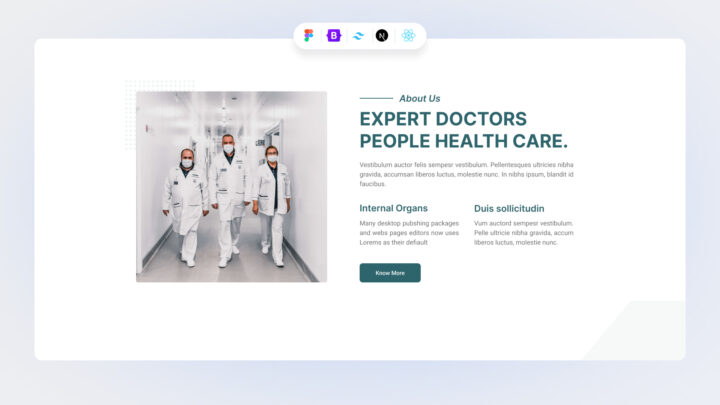
Task: Select the text under Internal Organs
Action: coord(409,233)
